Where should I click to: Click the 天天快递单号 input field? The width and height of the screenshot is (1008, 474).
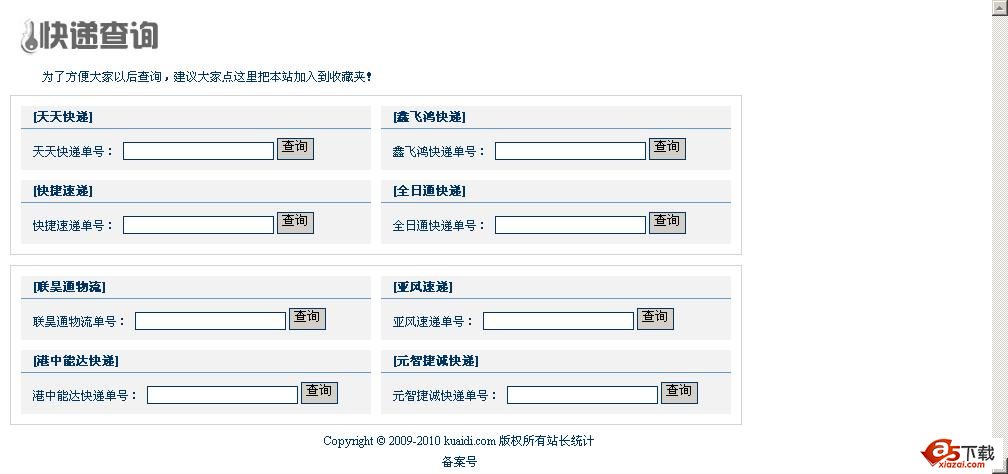pos(198,151)
